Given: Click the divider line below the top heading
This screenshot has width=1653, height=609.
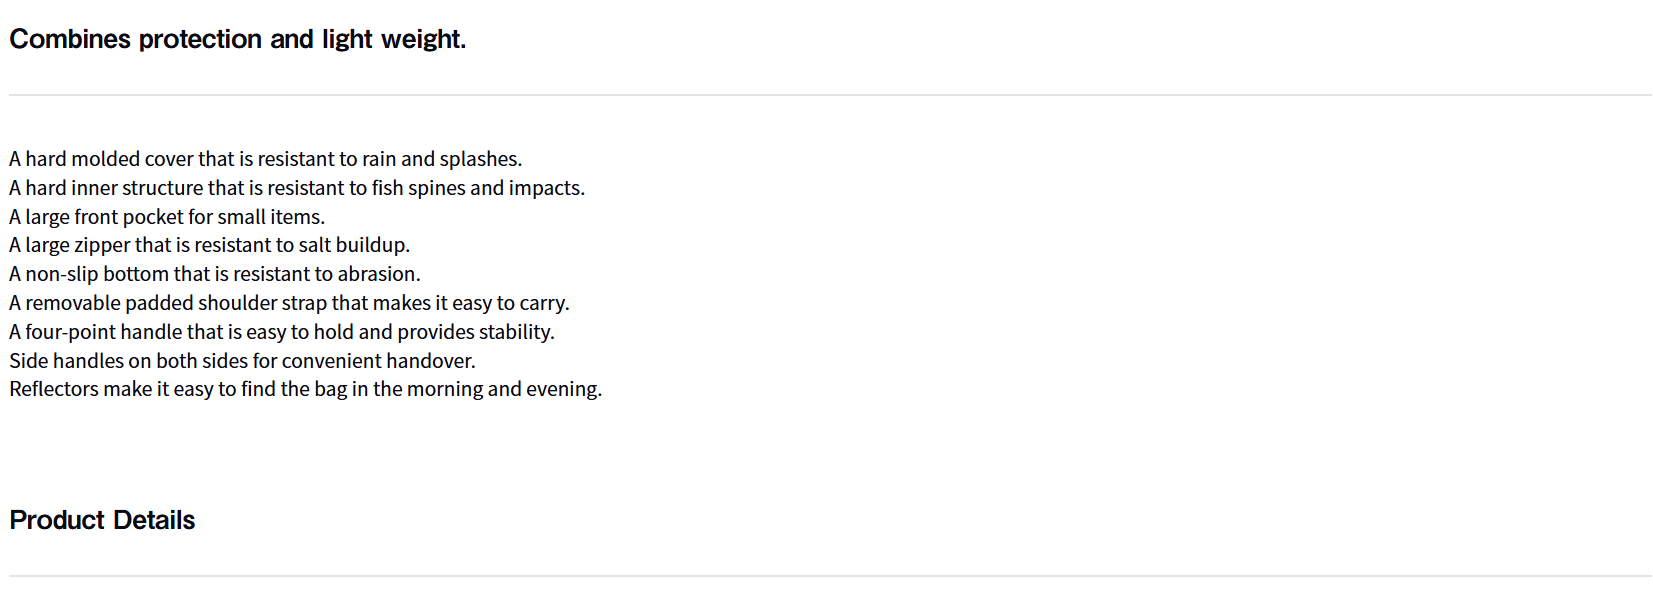Looking at the screenshot, I should tap(830, 95).
